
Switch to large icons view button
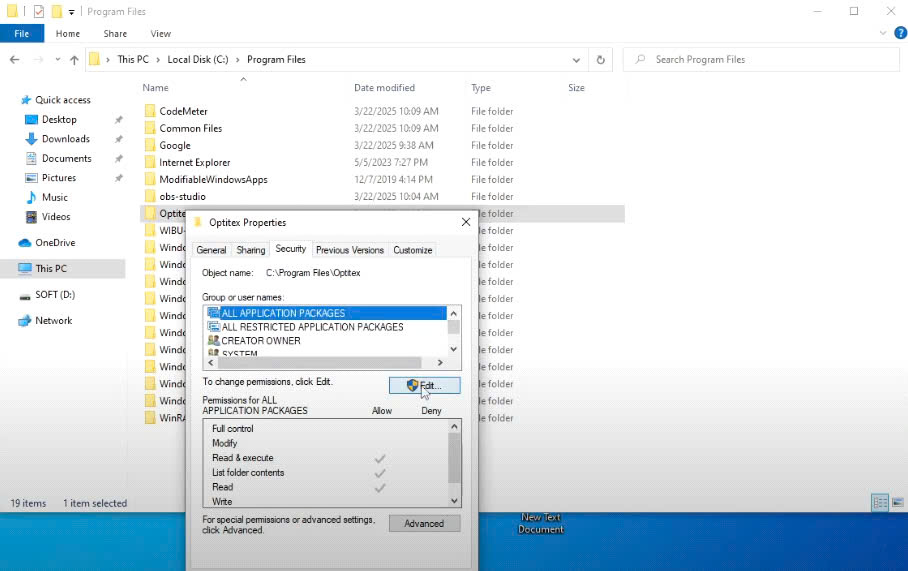pyautogui.click(x=896, y=503)
